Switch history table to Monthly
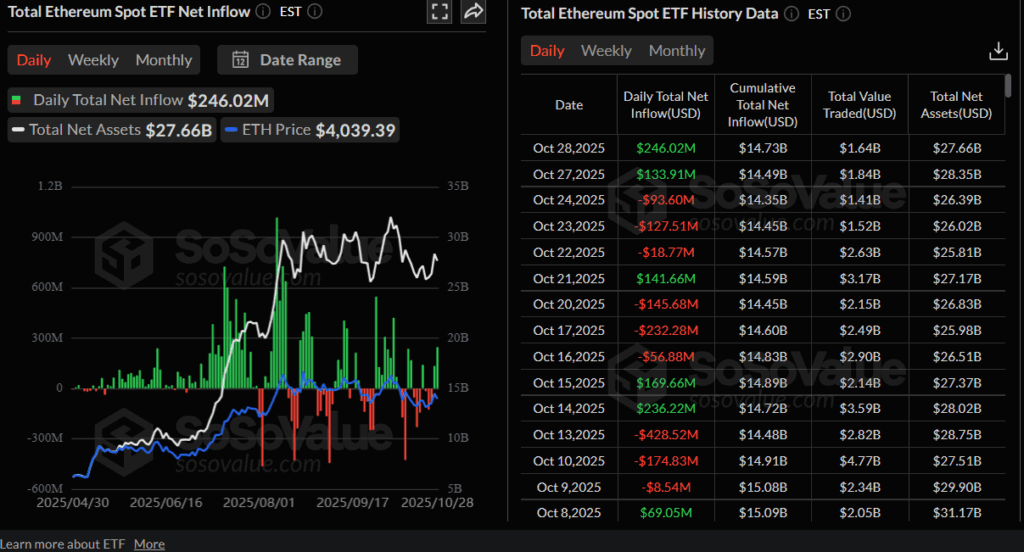 [677, 51]
